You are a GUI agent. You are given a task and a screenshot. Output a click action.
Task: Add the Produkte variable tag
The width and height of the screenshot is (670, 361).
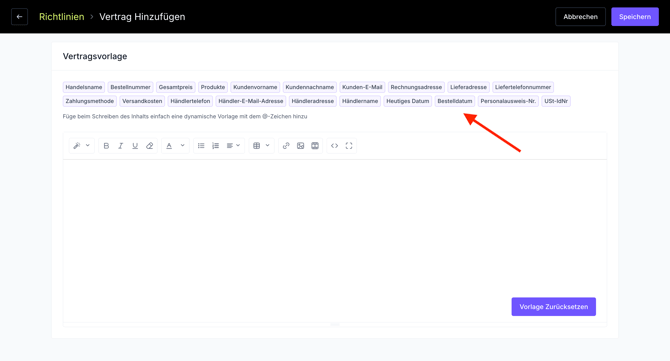pos(213,87)
